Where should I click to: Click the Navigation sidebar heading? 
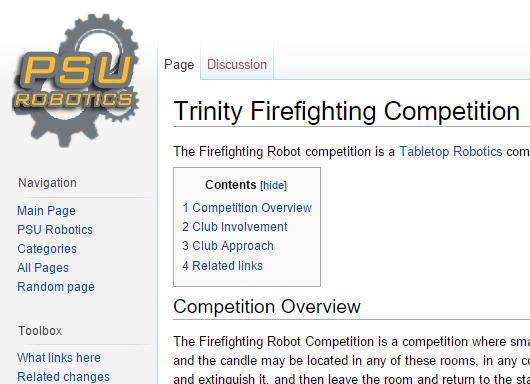(x=47, y=183)
